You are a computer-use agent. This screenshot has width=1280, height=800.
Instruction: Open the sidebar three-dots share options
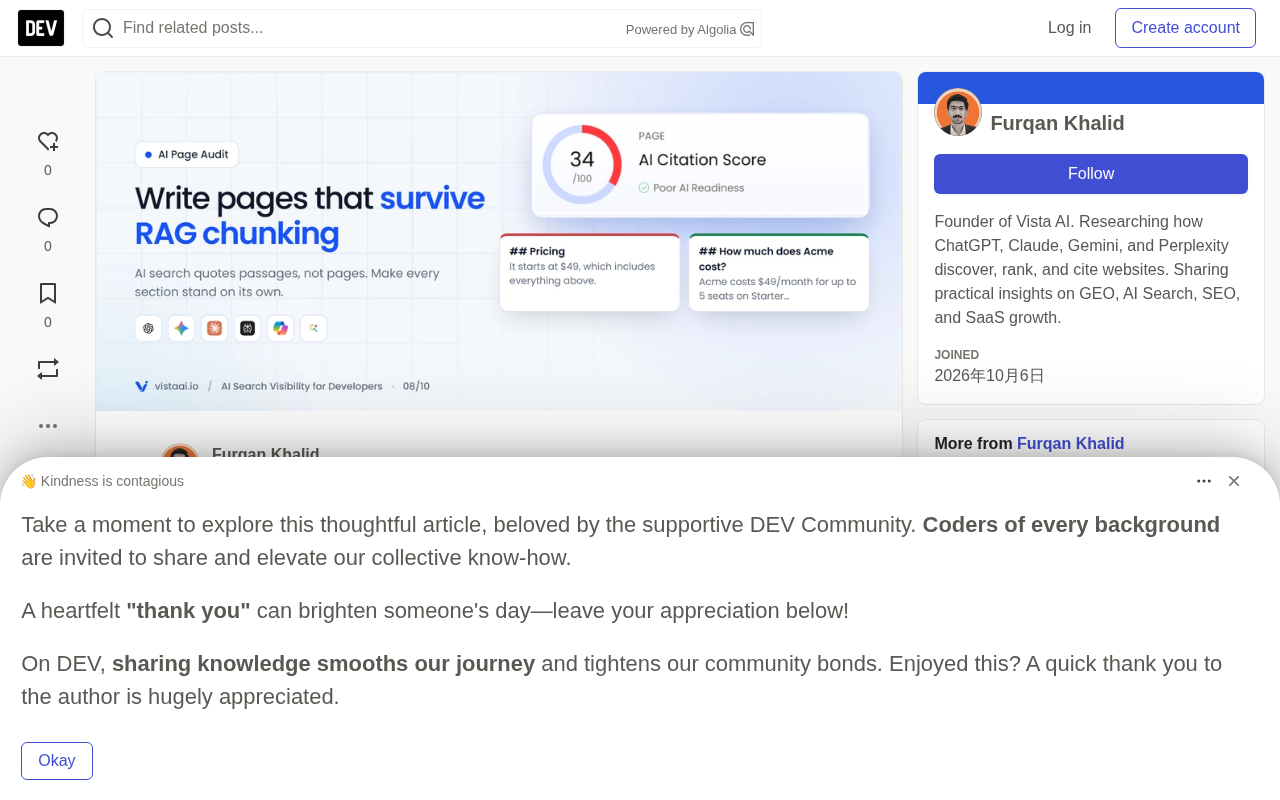pos(48,426)
